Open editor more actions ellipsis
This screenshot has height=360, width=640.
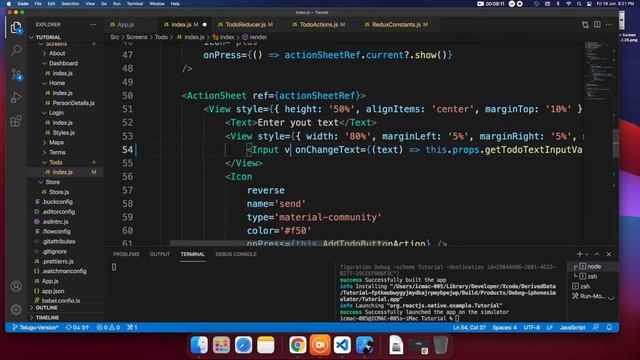point(609,24)
